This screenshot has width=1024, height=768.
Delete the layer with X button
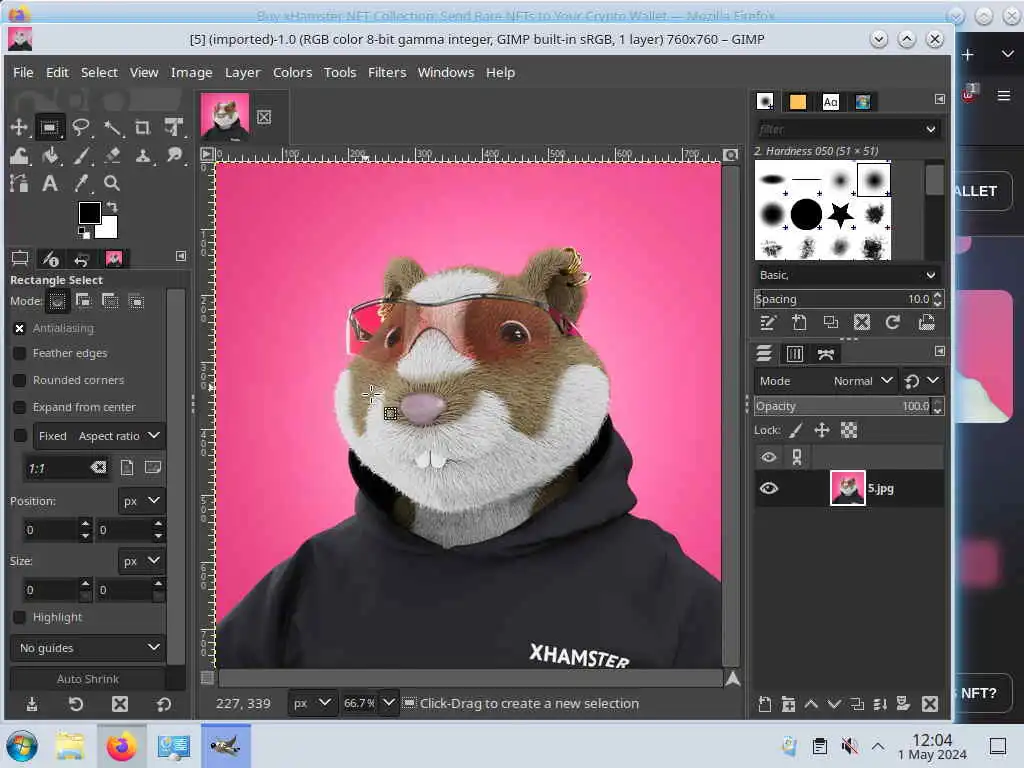tap(930, 704)
